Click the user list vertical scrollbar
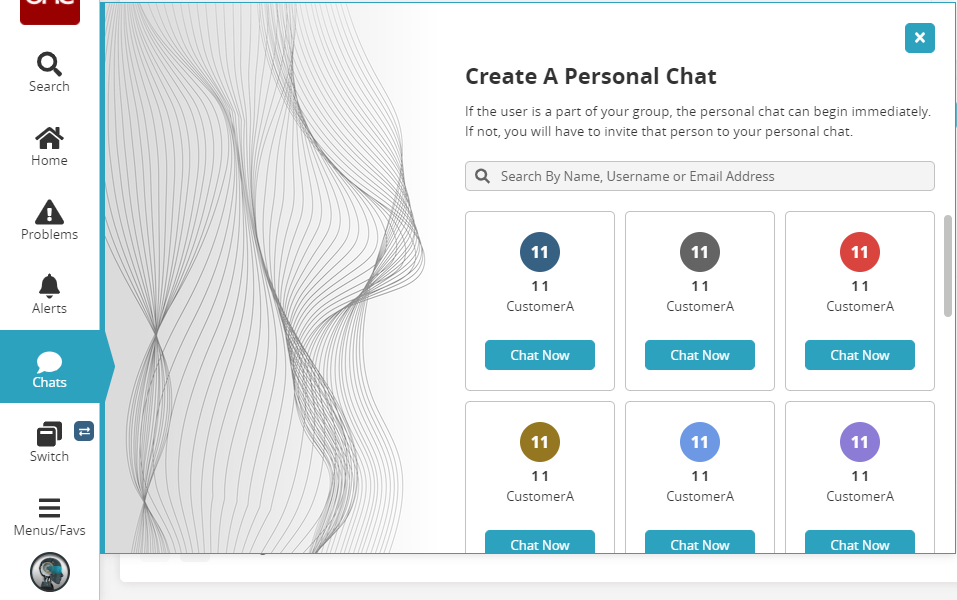The image size is (957, 600). [948, 265]
